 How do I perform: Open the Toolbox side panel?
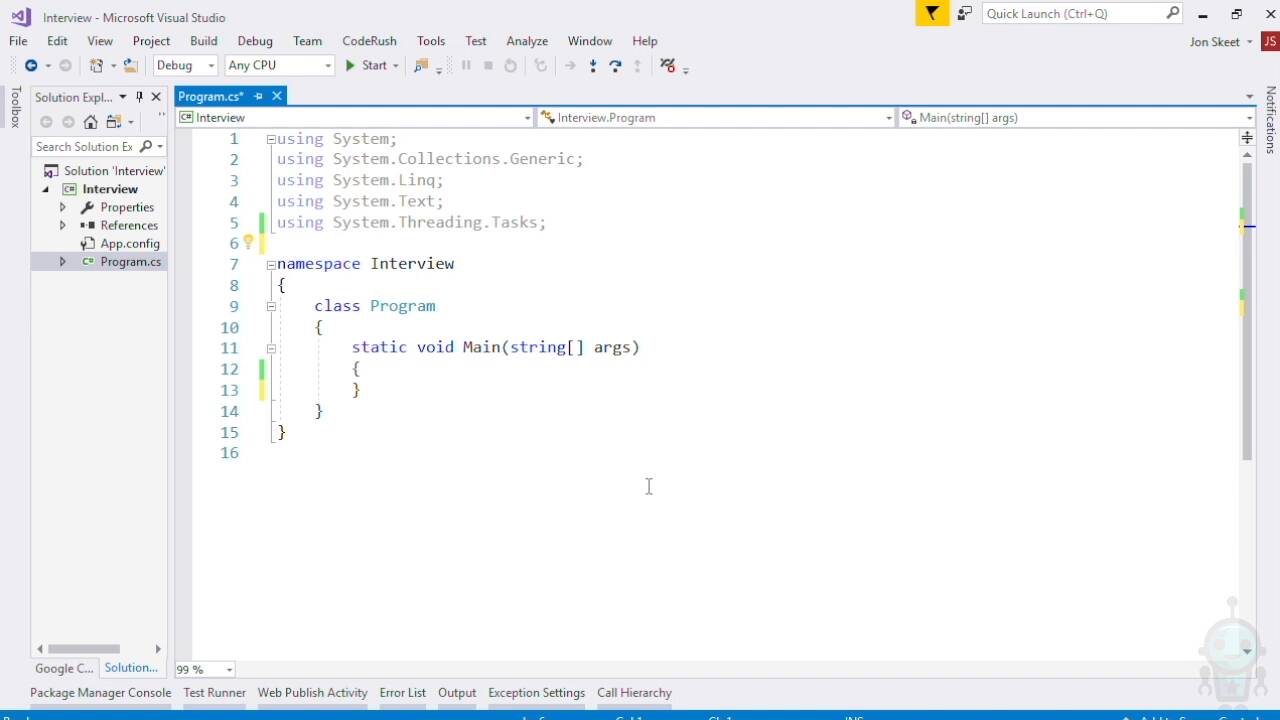coord(15,107)
